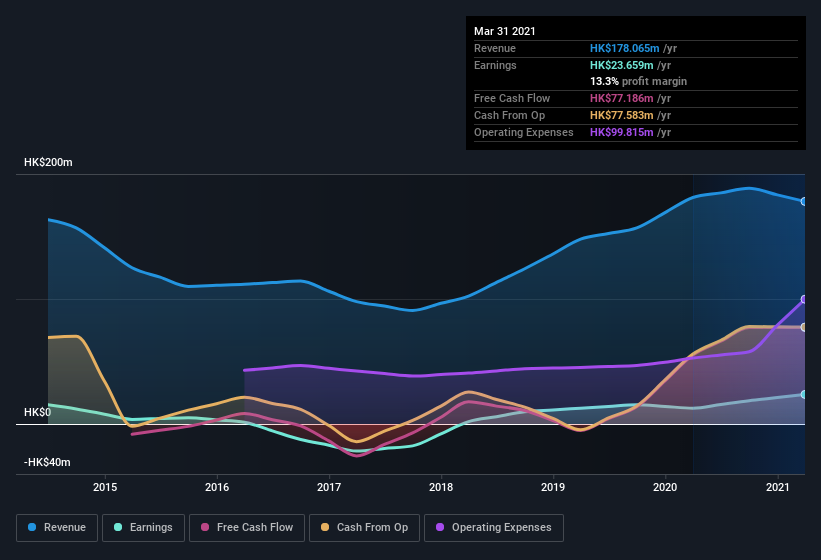Click the HK$200m y-axis label
Viewport: 821px width, 560px height.
(48, 162)
